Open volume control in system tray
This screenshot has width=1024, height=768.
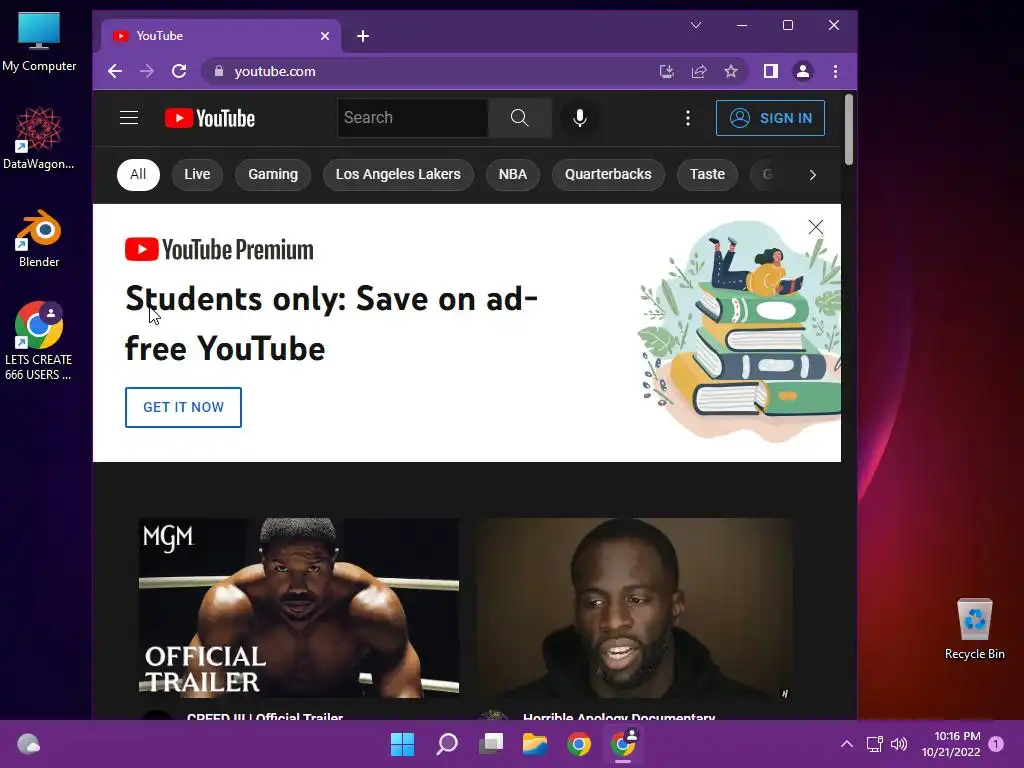[899, 744]
